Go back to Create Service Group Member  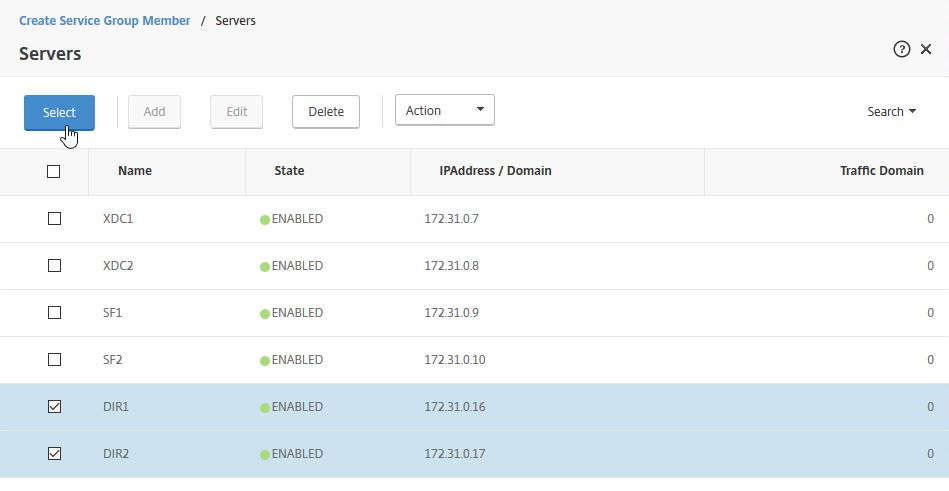click(x=105, y=21)
